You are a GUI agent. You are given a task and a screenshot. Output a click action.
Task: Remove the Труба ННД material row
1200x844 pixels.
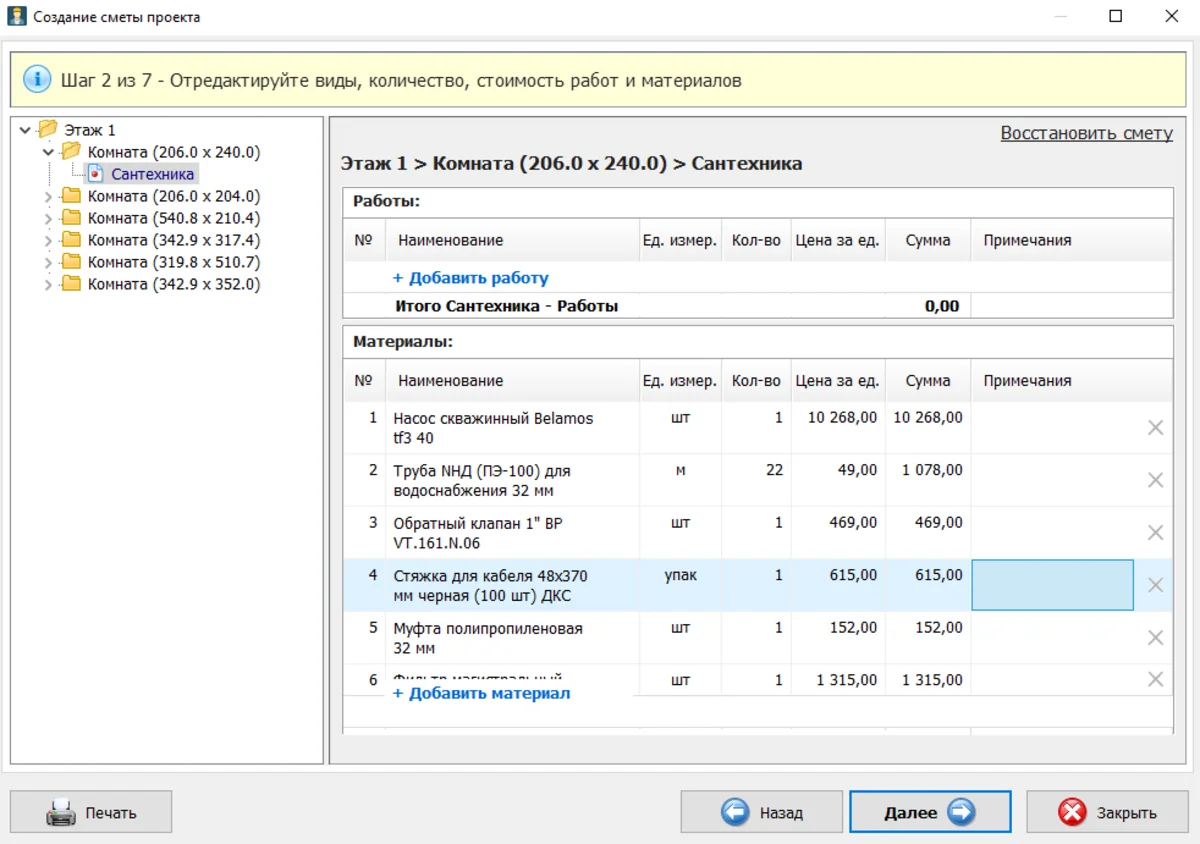point(1155,480)
